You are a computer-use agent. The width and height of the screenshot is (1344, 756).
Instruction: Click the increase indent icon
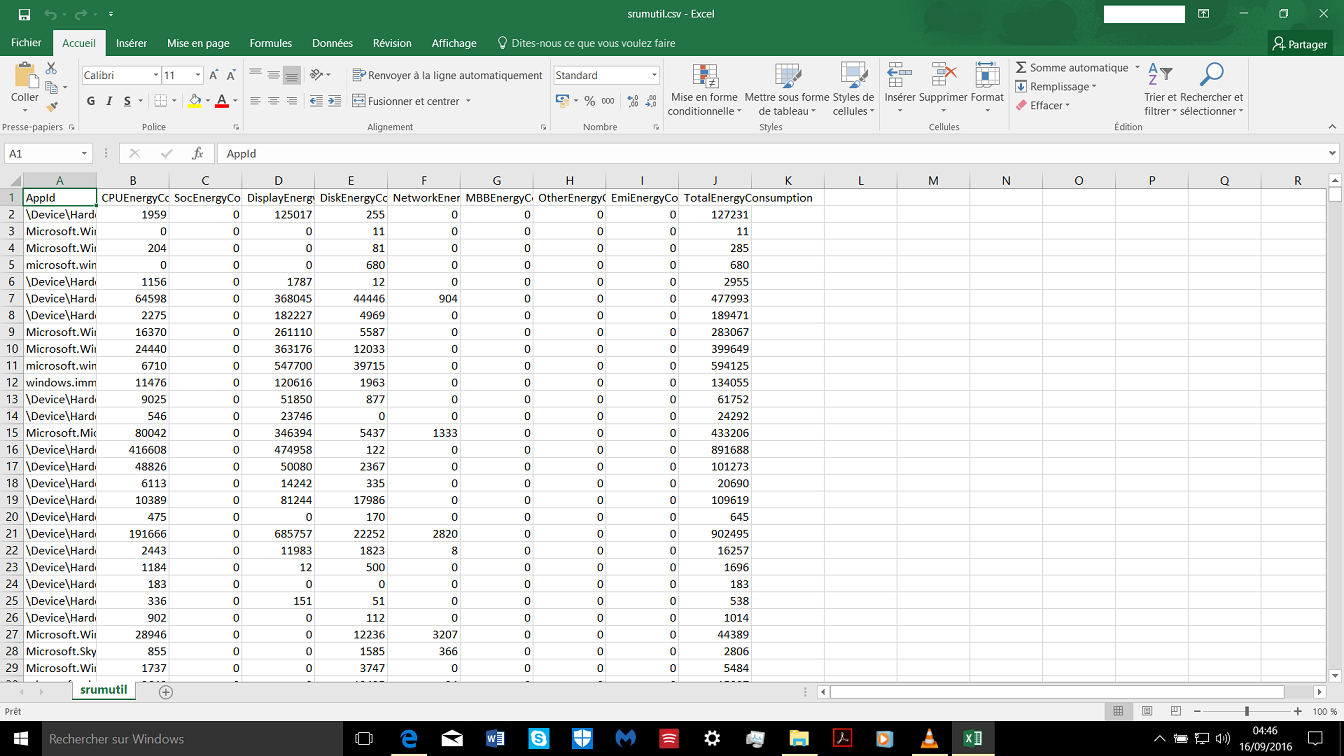[334, 101]
